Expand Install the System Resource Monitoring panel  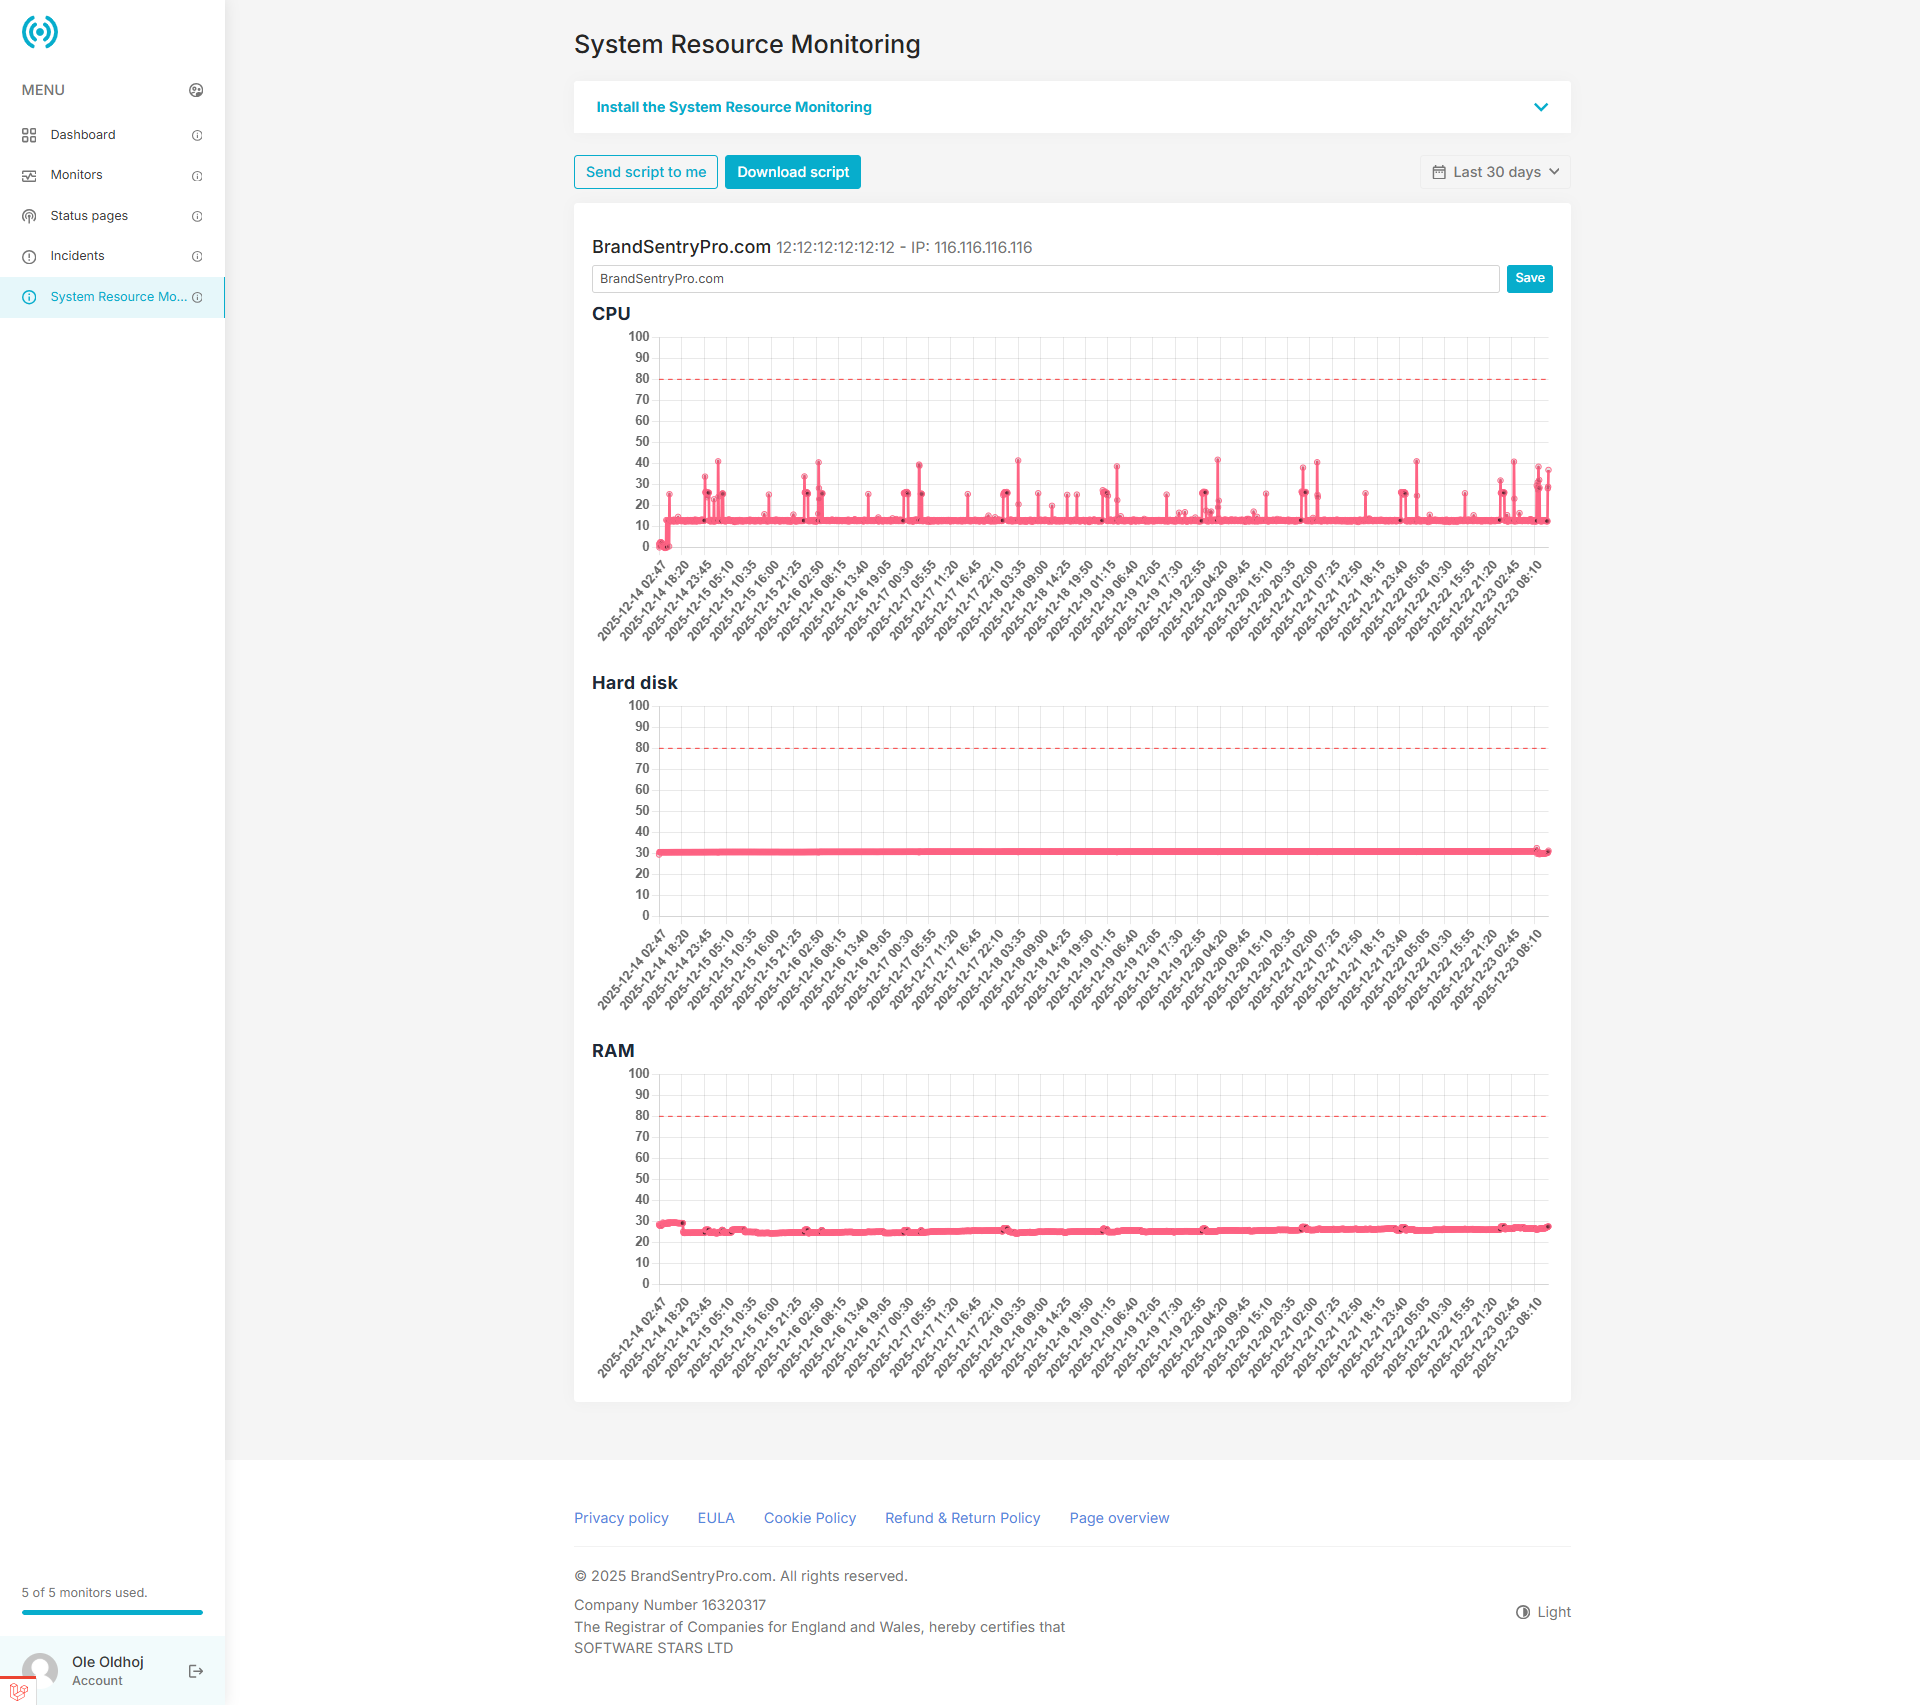(734, 107)
